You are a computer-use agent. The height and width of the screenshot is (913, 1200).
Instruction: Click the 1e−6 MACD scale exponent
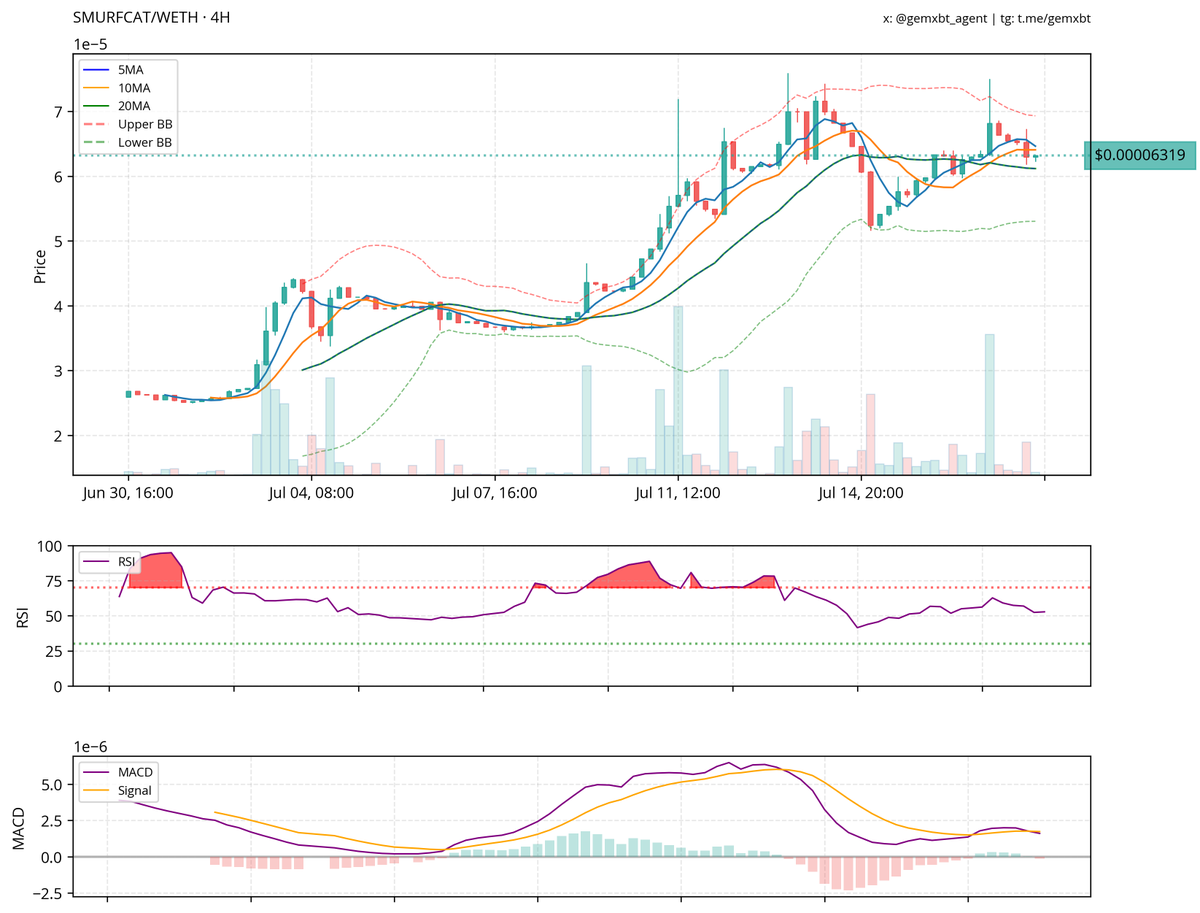tap(91, 747)
